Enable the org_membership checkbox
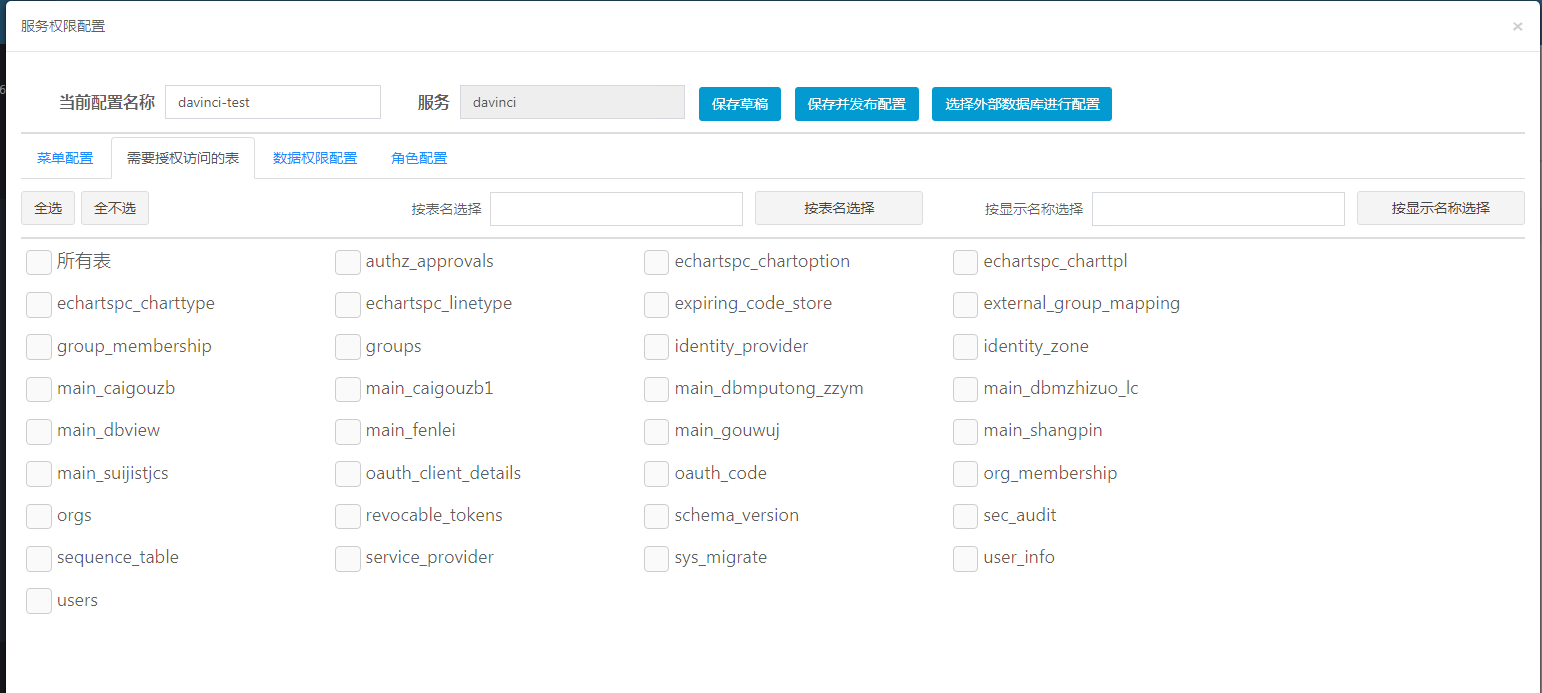 point(966,474)
